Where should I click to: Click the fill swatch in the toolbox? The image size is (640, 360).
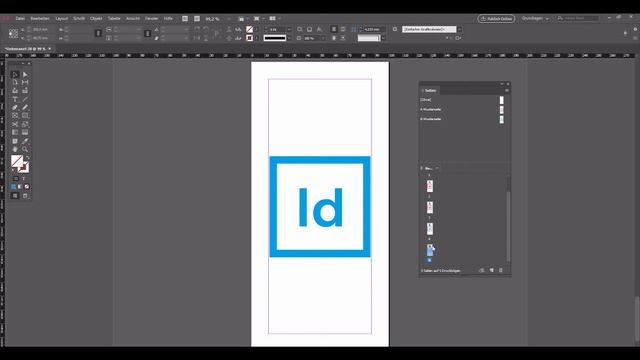click(16, 160)
